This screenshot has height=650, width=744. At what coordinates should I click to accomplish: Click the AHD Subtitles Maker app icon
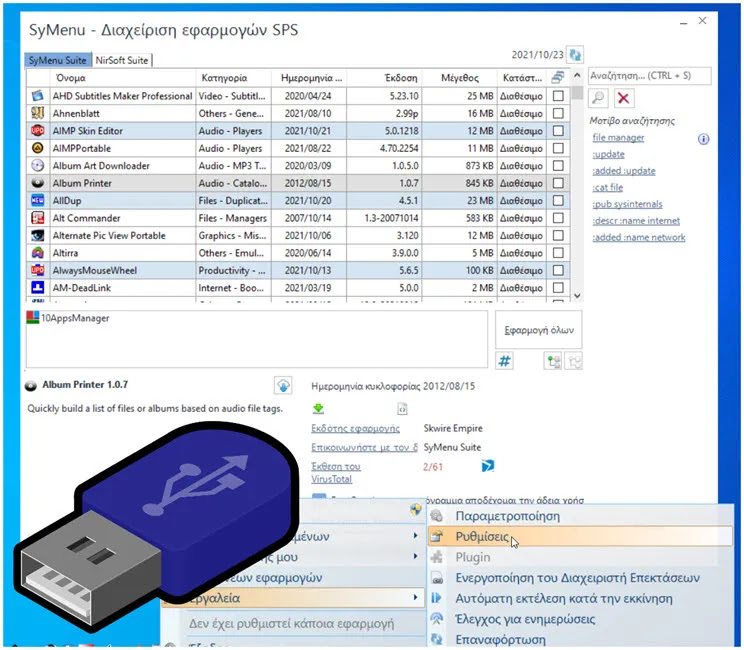coord(37,96)
